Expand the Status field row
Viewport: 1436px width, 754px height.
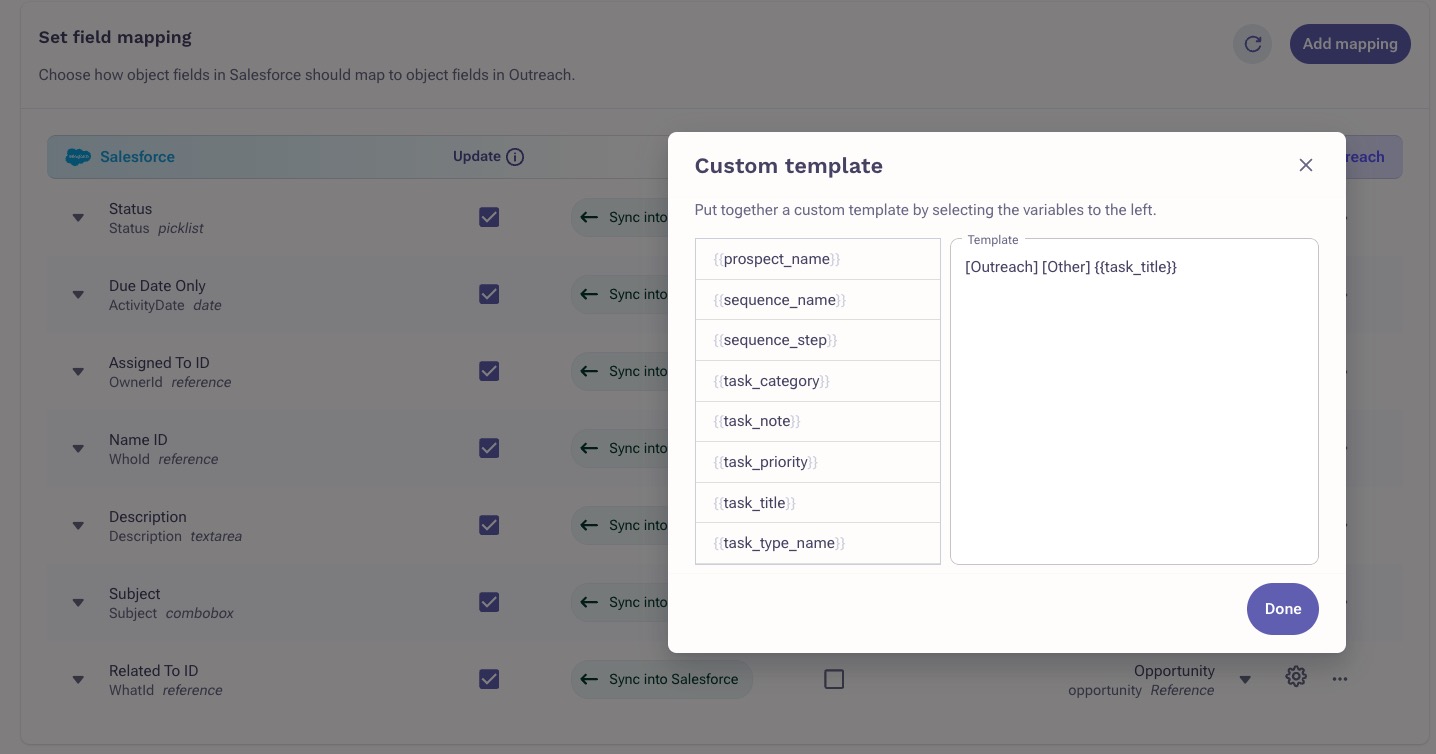pos(78,217)
